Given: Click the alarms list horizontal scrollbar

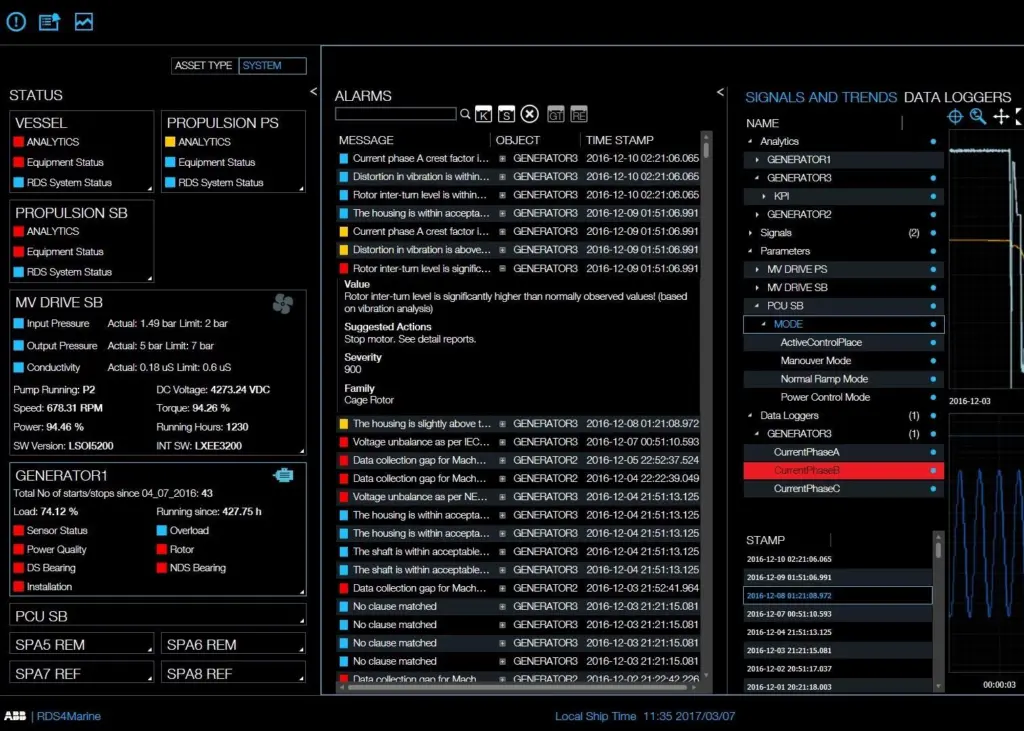Looking at the screenshot, I should tap(516, 687).
